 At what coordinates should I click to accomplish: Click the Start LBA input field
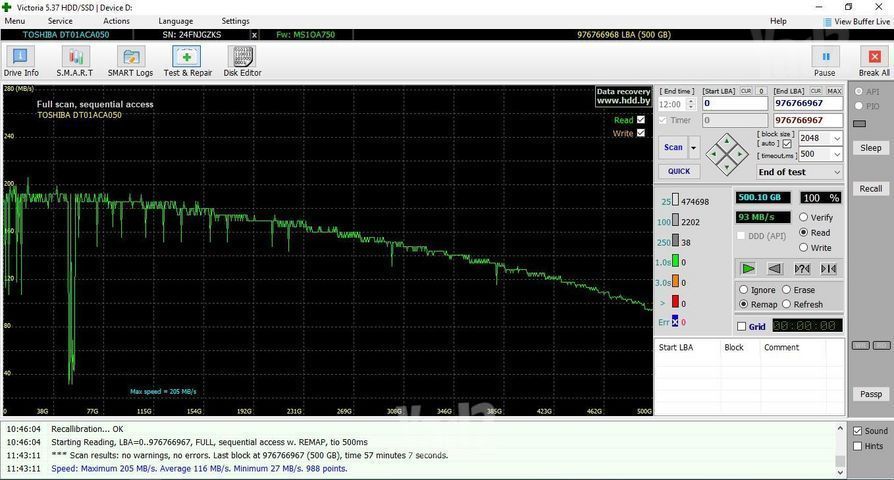735,104
